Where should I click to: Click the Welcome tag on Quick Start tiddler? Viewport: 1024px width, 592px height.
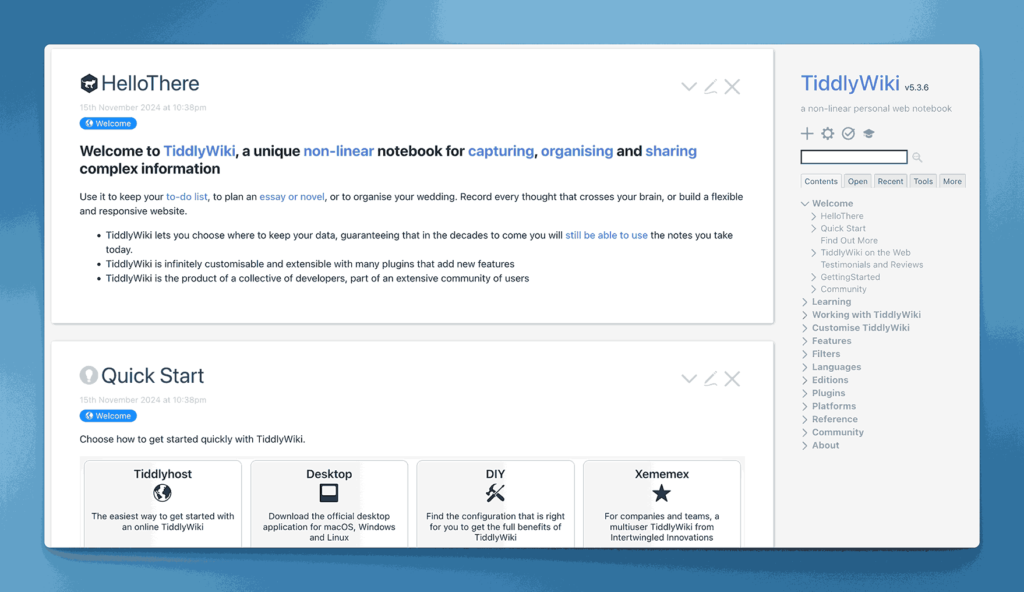pyautogui.click(x=108, y=416)
